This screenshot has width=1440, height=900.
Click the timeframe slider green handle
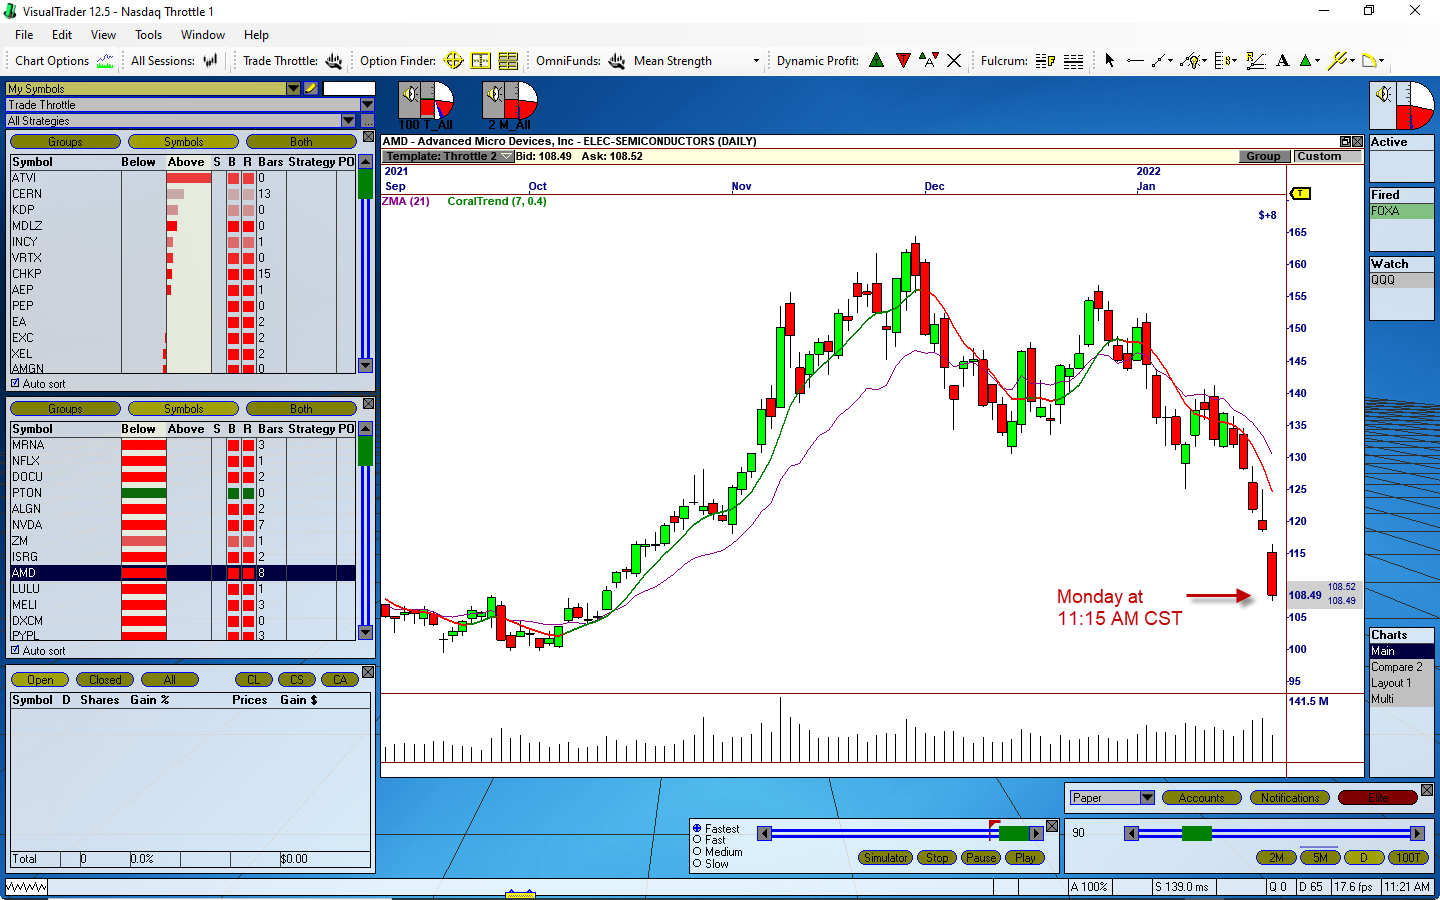coord(1196,834)
